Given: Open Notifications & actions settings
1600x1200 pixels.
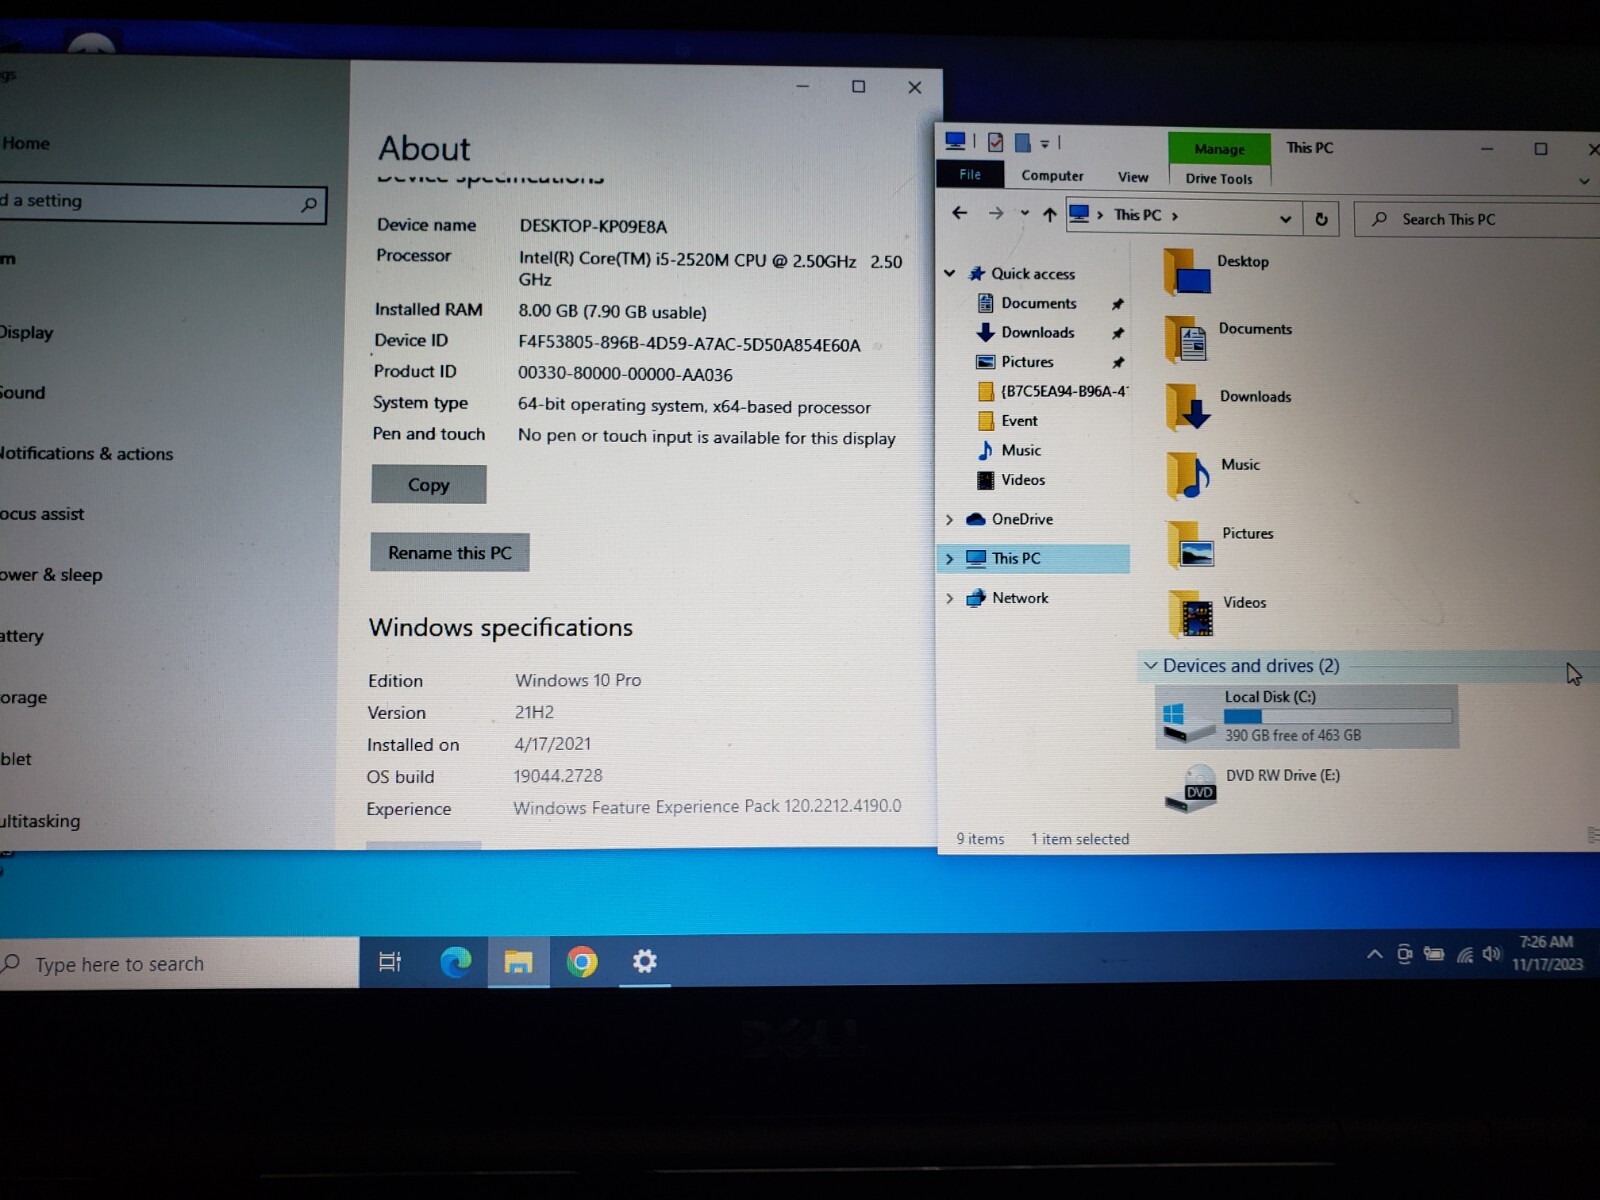Looking at the screenshot, I should 87,453.
